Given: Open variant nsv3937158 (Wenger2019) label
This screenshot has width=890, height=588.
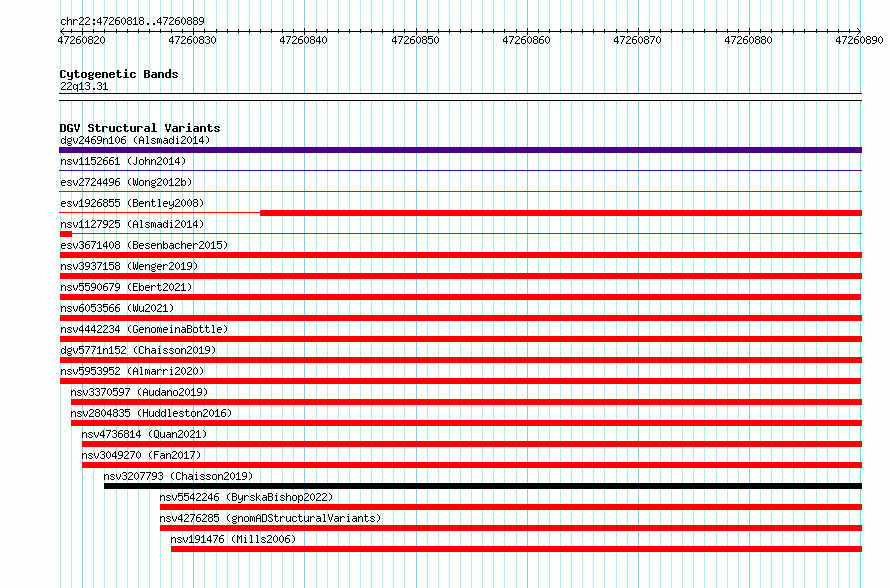Looking at the screenshot, I should click(x=129, y=266).
